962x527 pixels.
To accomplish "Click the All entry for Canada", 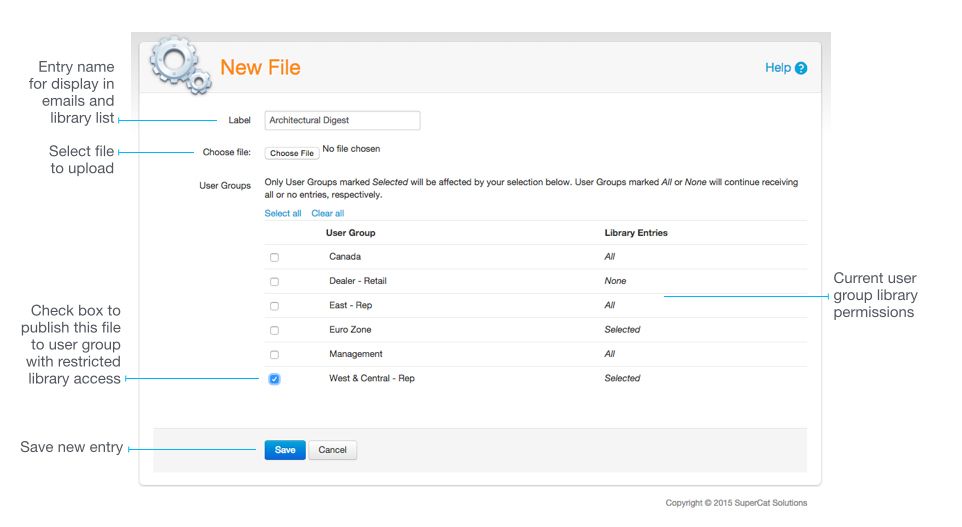I will (x=609, y=256).
